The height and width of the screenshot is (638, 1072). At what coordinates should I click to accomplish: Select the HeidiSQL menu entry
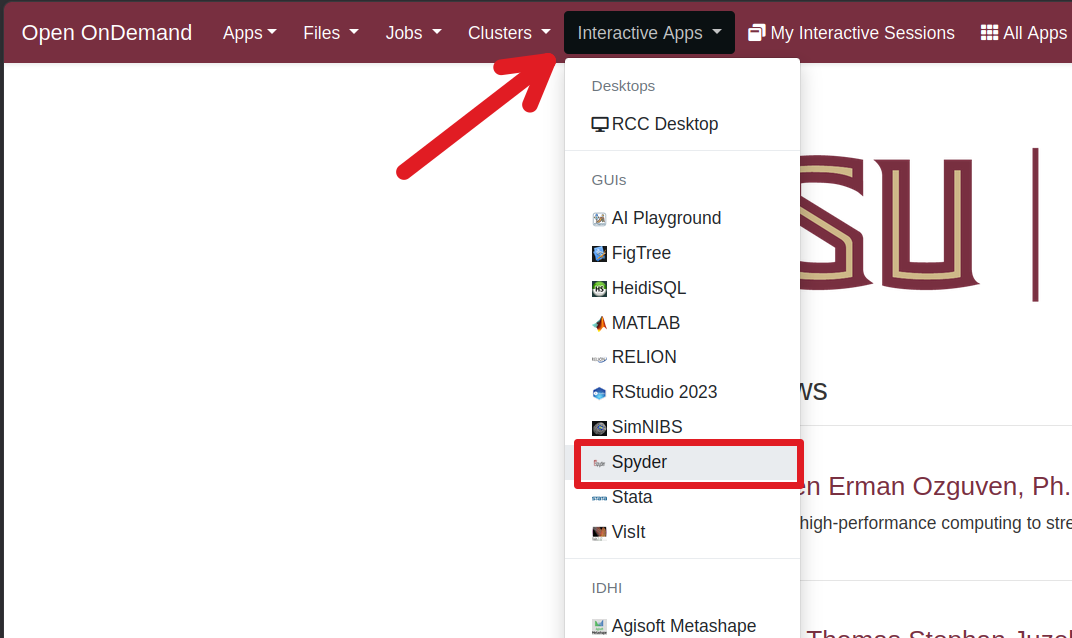pos(682,288)
